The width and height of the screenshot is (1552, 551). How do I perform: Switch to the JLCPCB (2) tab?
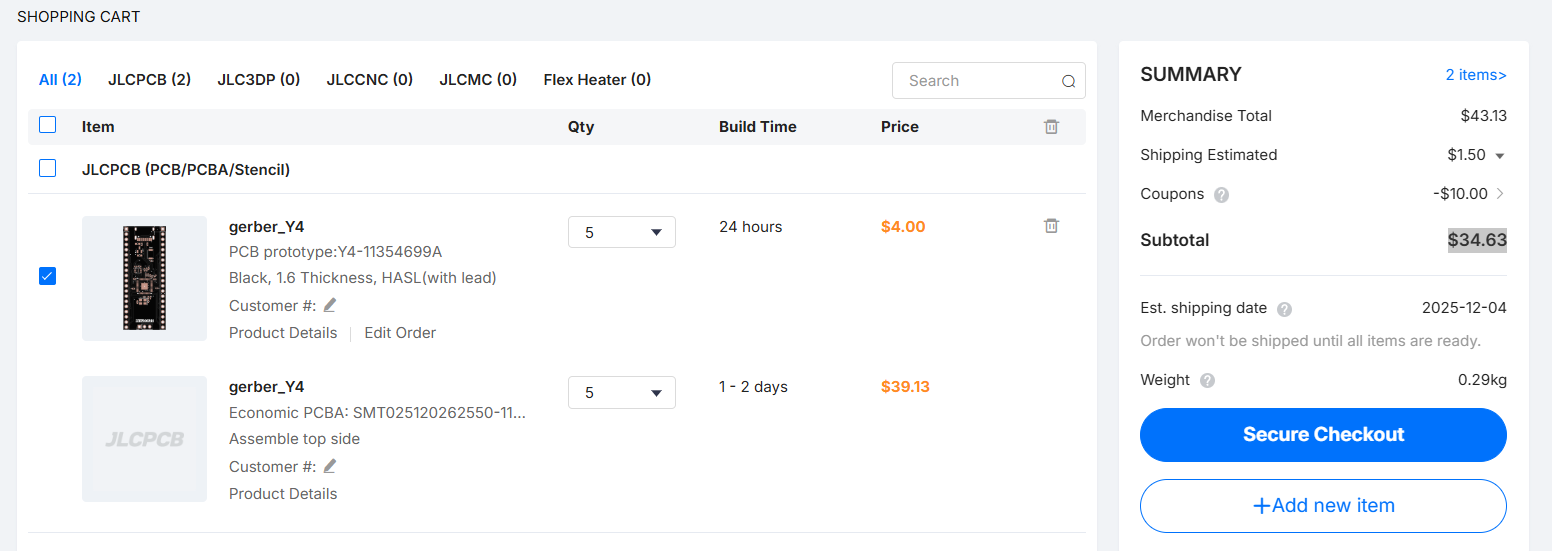(x=149, y=79)
